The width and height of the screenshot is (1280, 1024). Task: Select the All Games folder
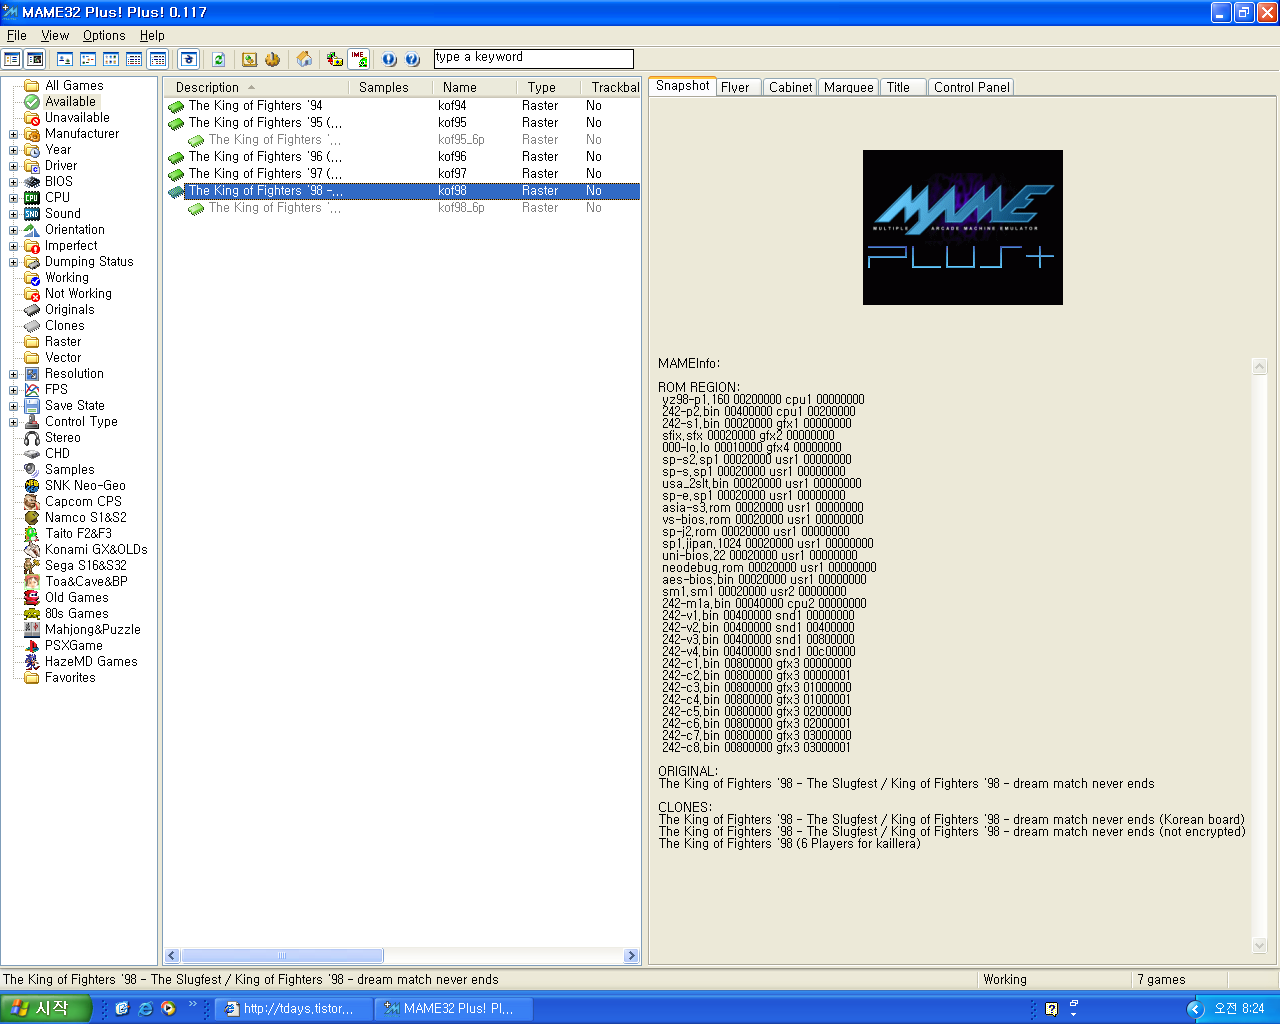[74, 86]
